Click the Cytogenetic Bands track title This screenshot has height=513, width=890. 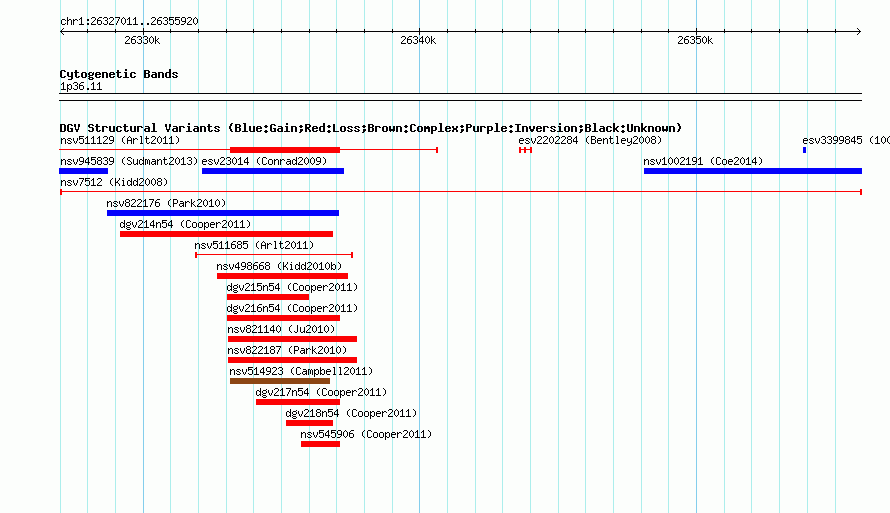pyautogui.click(x=119, y=74)
